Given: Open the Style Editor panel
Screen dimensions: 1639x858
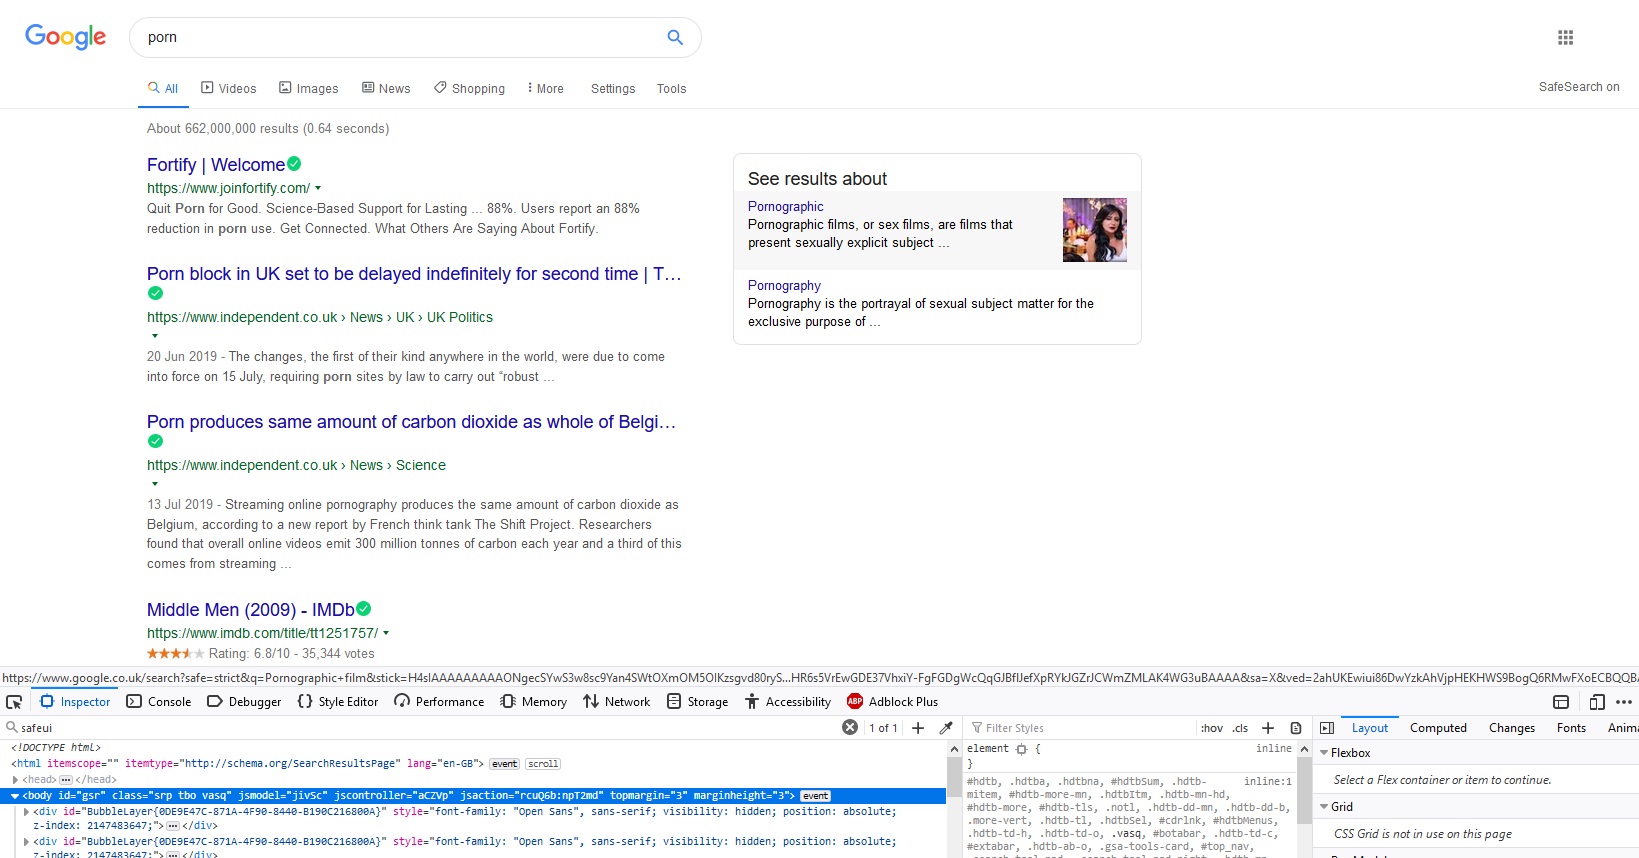Looking at the screenshot, I should (x=338, y=702).
